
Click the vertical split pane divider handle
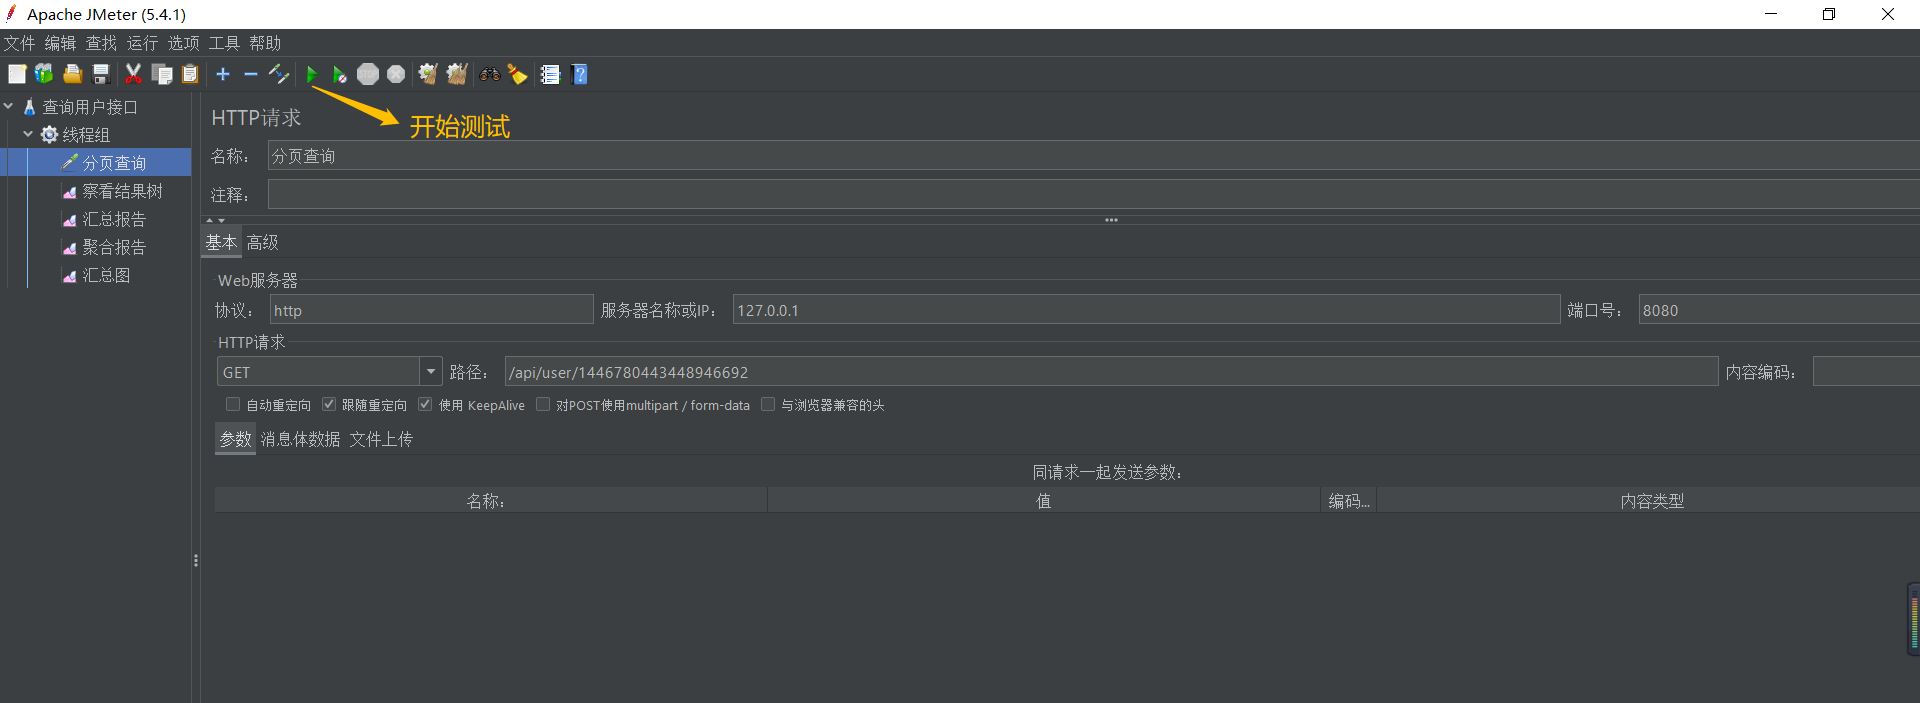coord(196,560)
